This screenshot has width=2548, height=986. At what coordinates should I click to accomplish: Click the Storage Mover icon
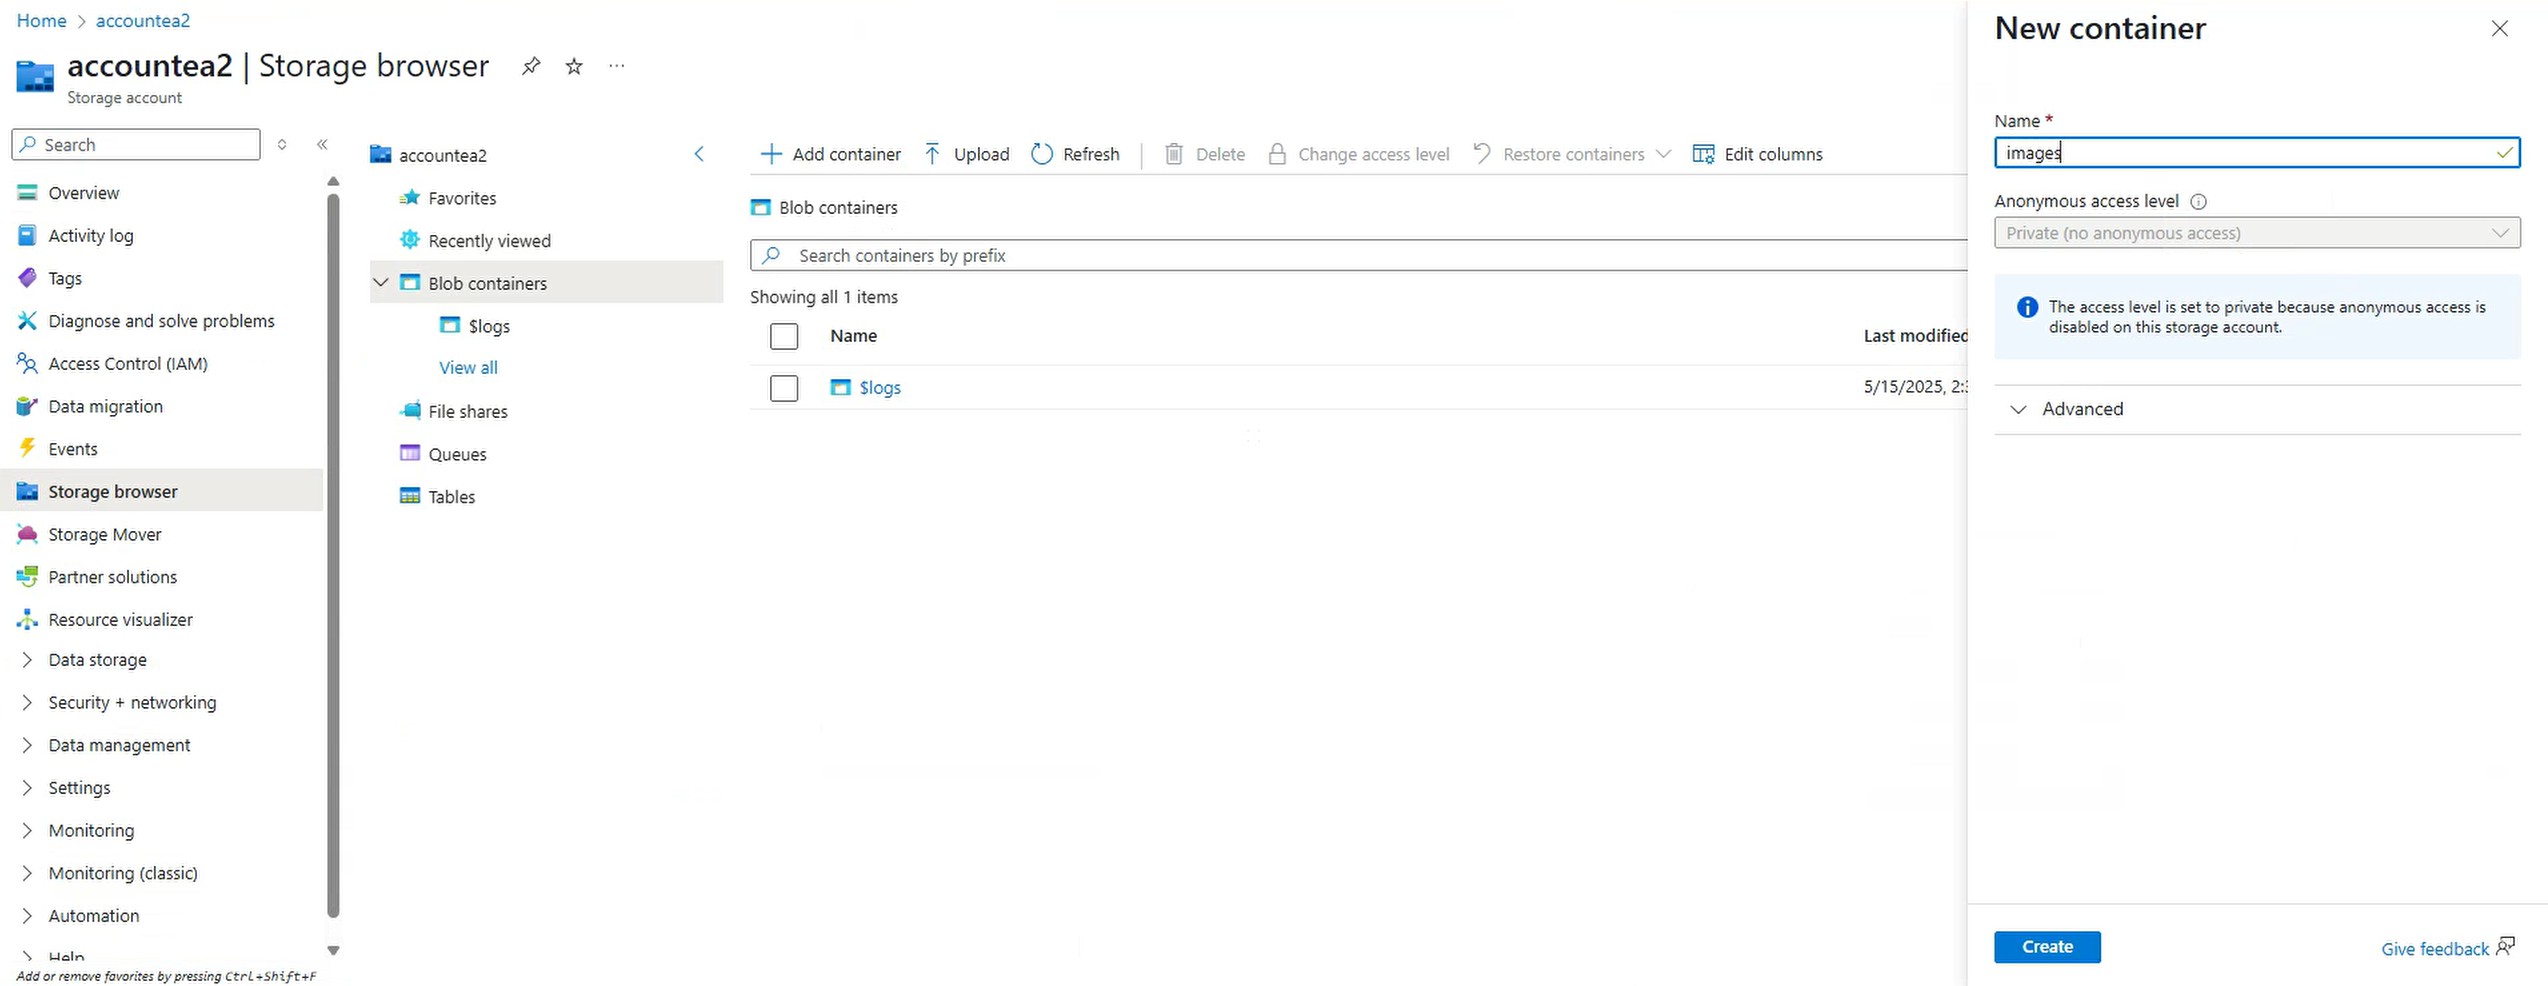click(x=27, y=535)
